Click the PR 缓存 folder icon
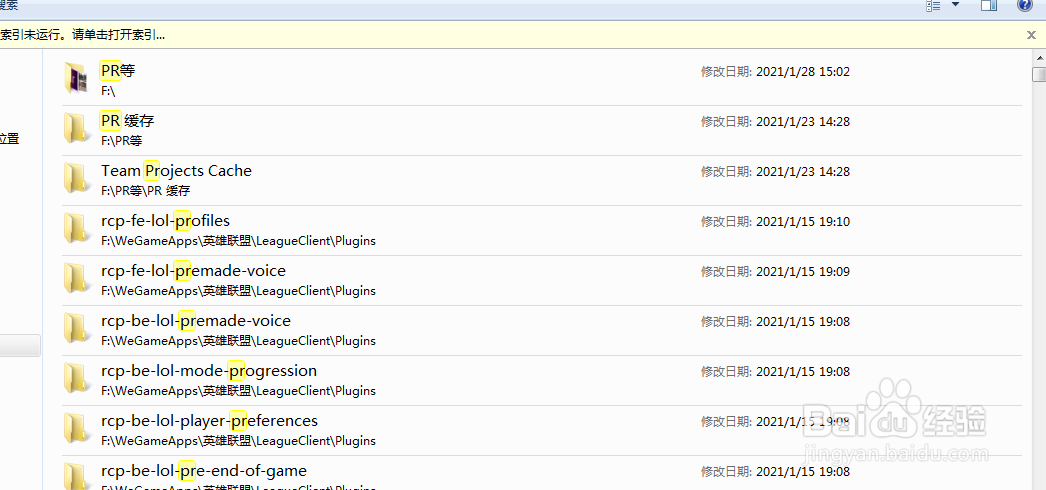The image size is (1046, 490). click(x=75, y=128)
